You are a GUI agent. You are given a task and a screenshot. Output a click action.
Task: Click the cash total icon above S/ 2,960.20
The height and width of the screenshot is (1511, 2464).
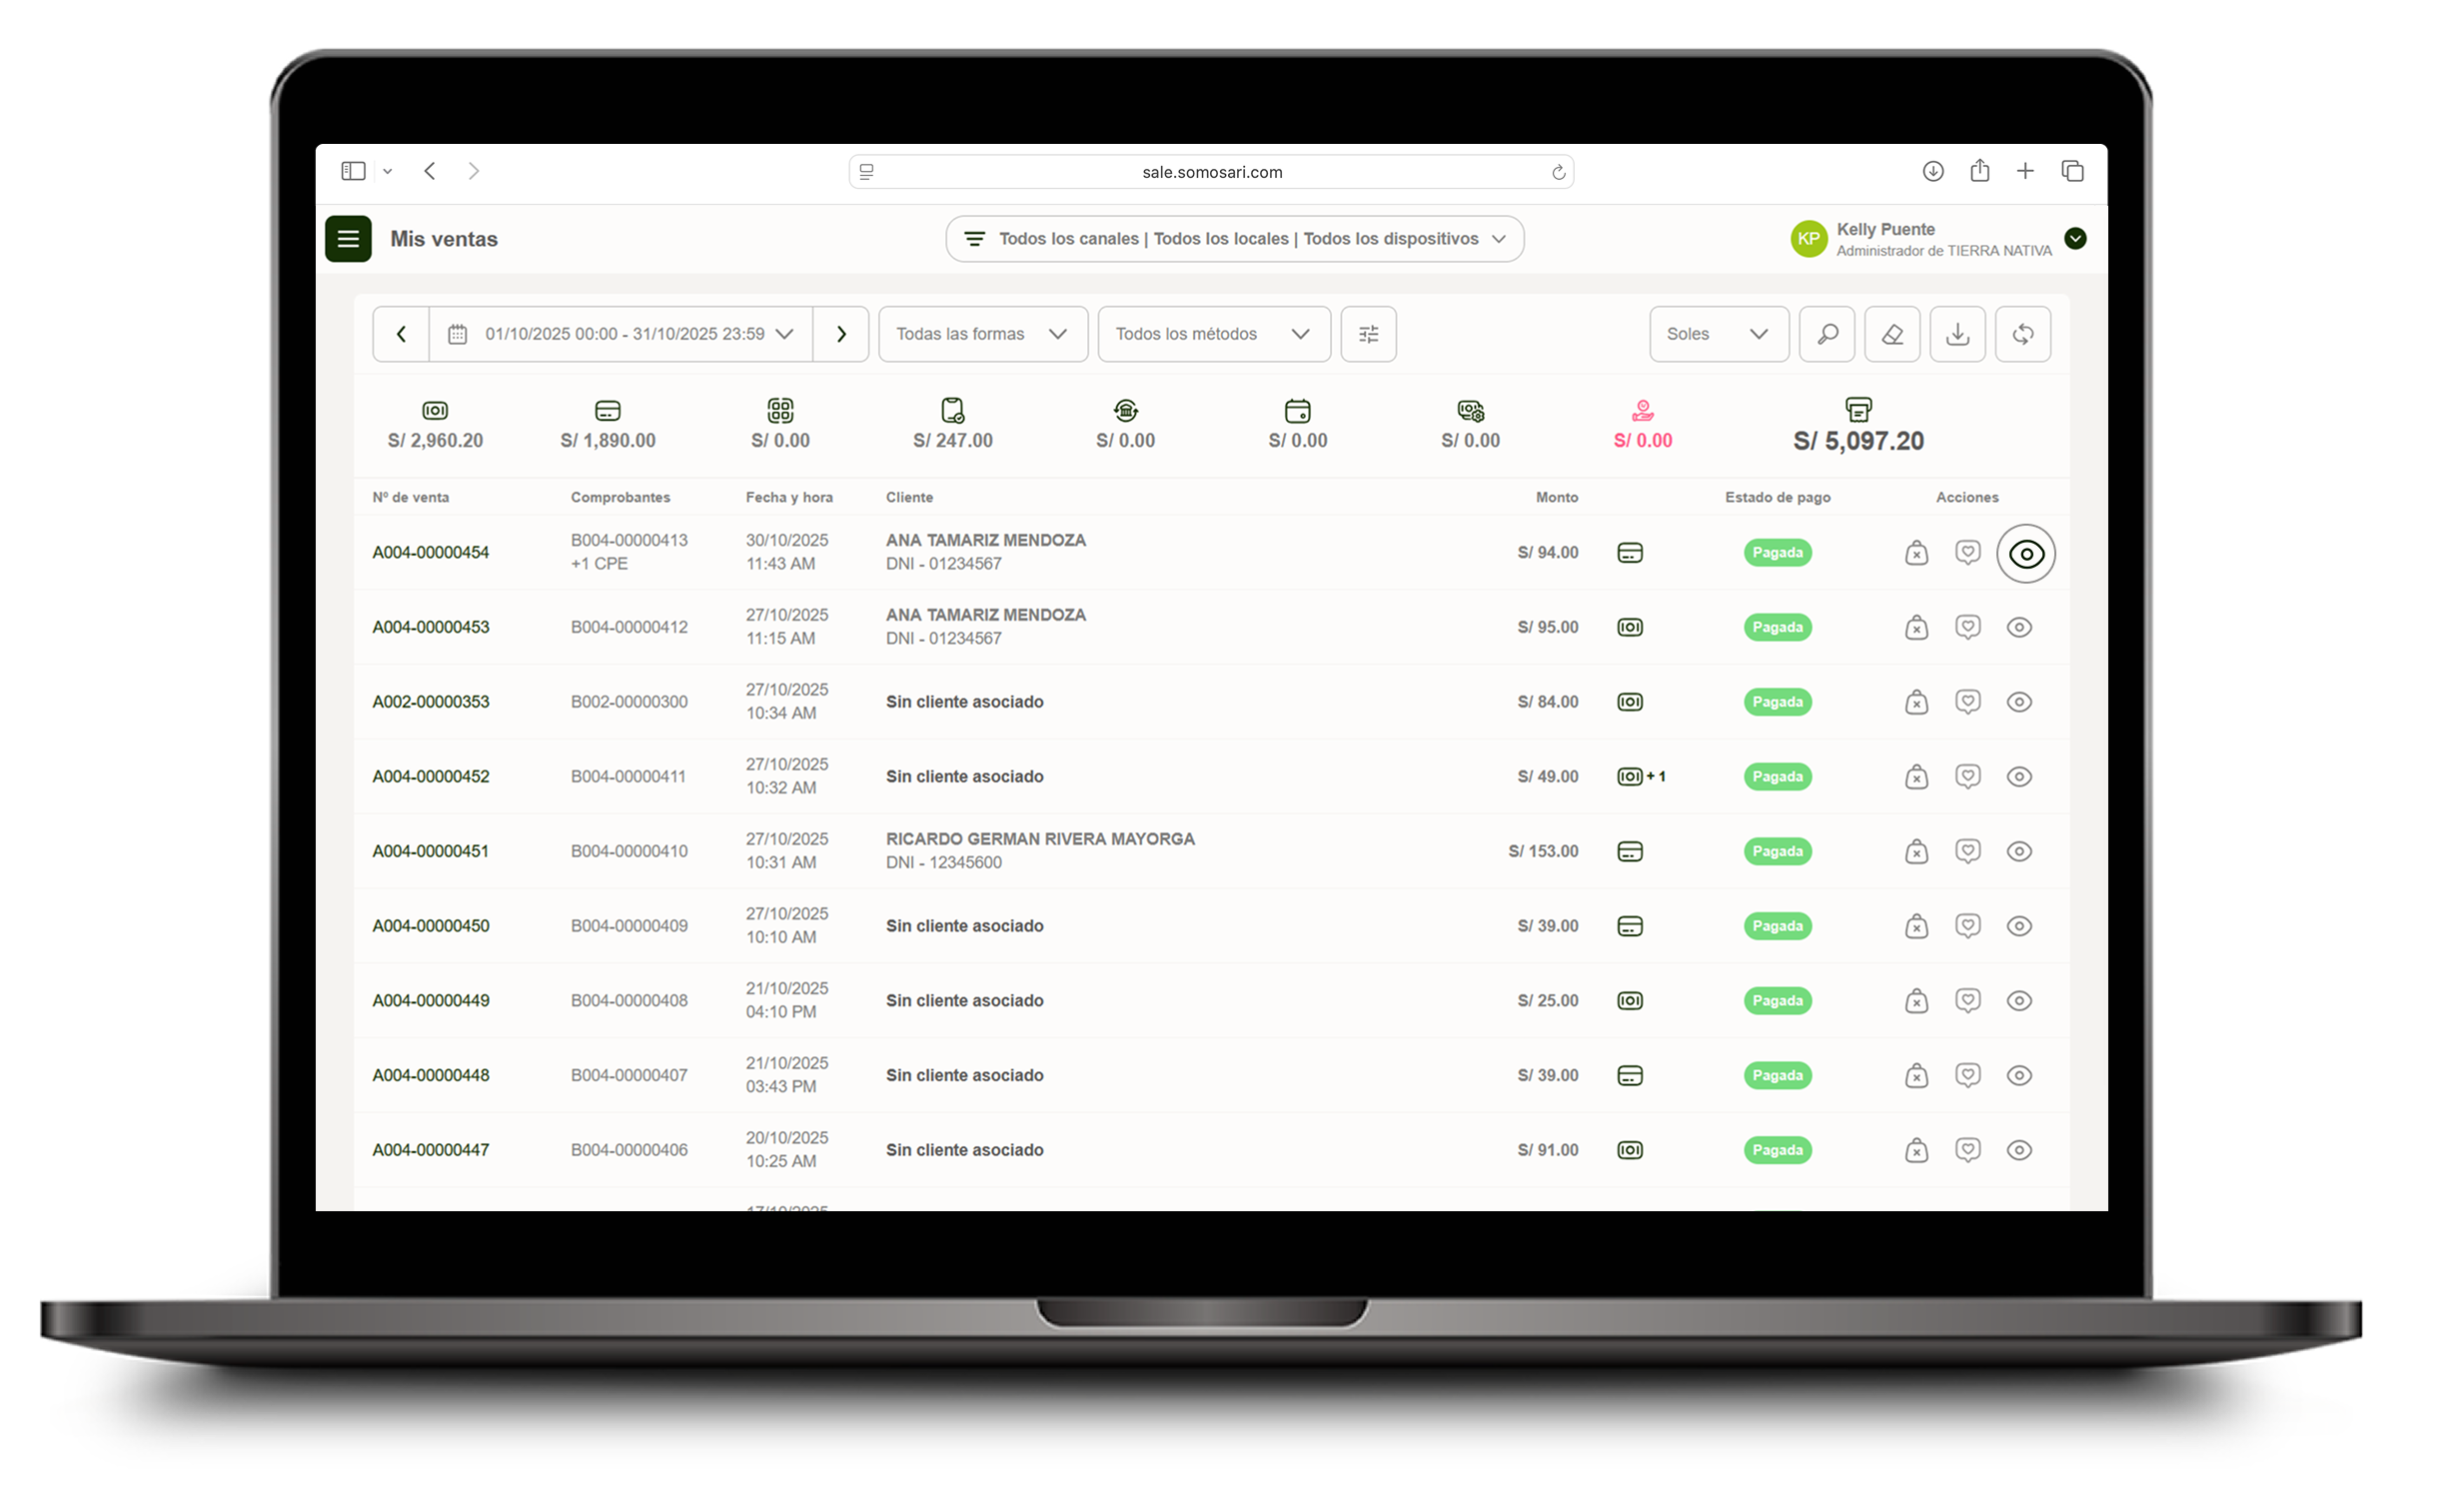[435, 411]
